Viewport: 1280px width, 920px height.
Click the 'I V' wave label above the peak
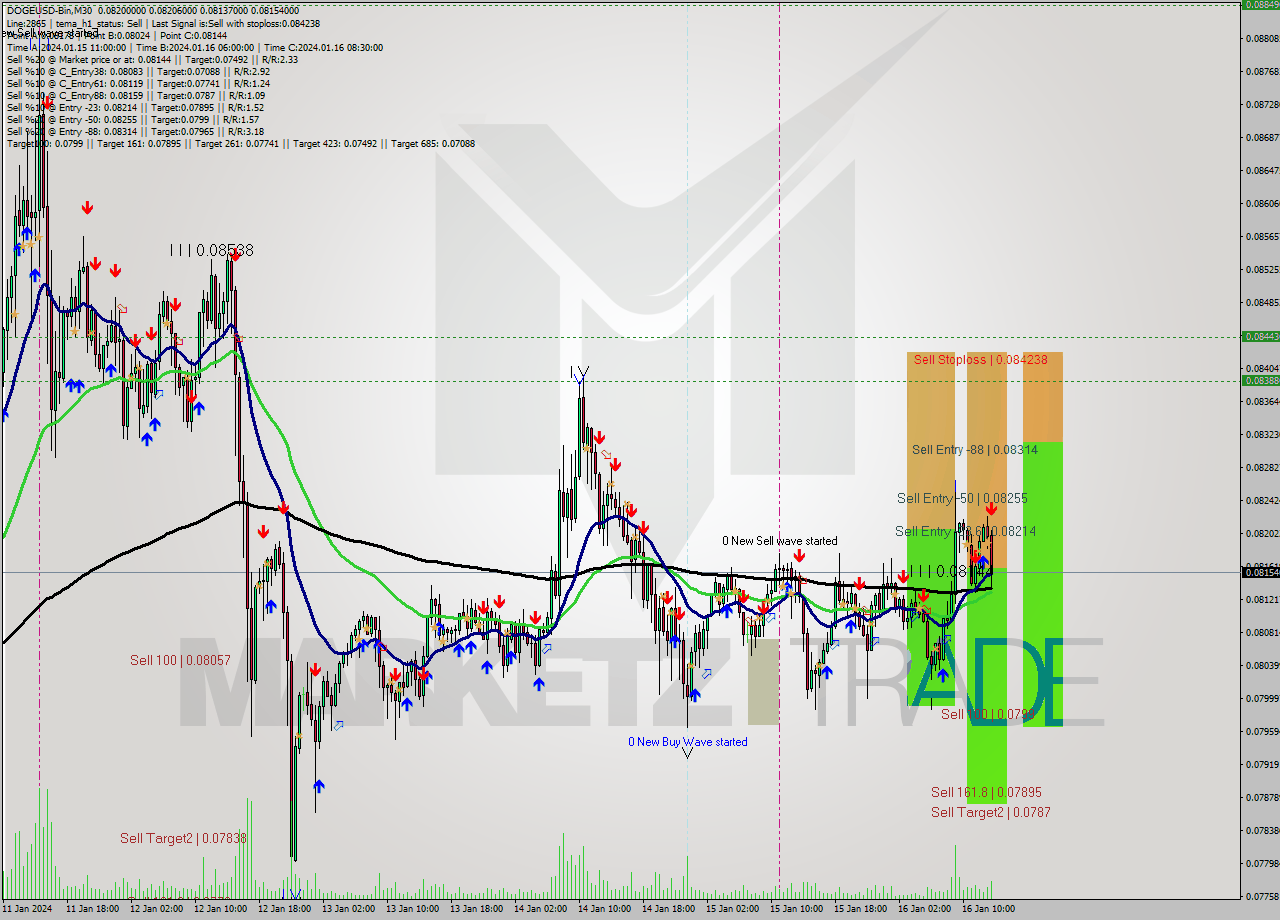579,372
